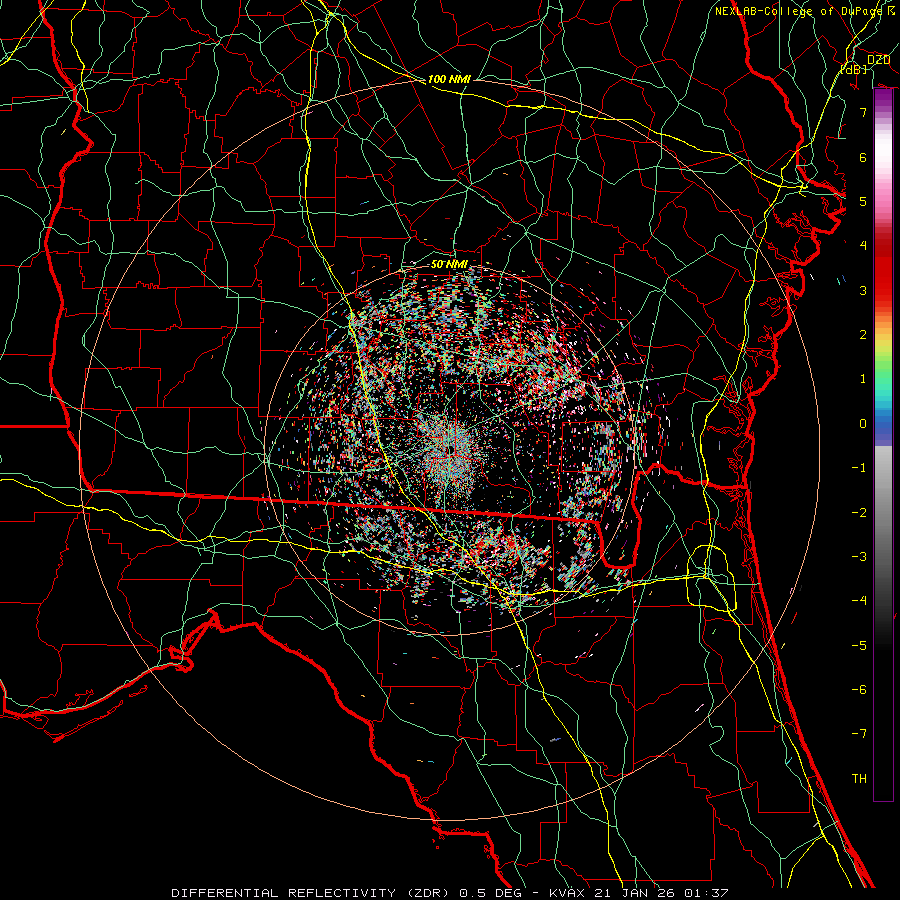Click the 2 value on color scale
900x900 pixels.
[x=863, y=334]
